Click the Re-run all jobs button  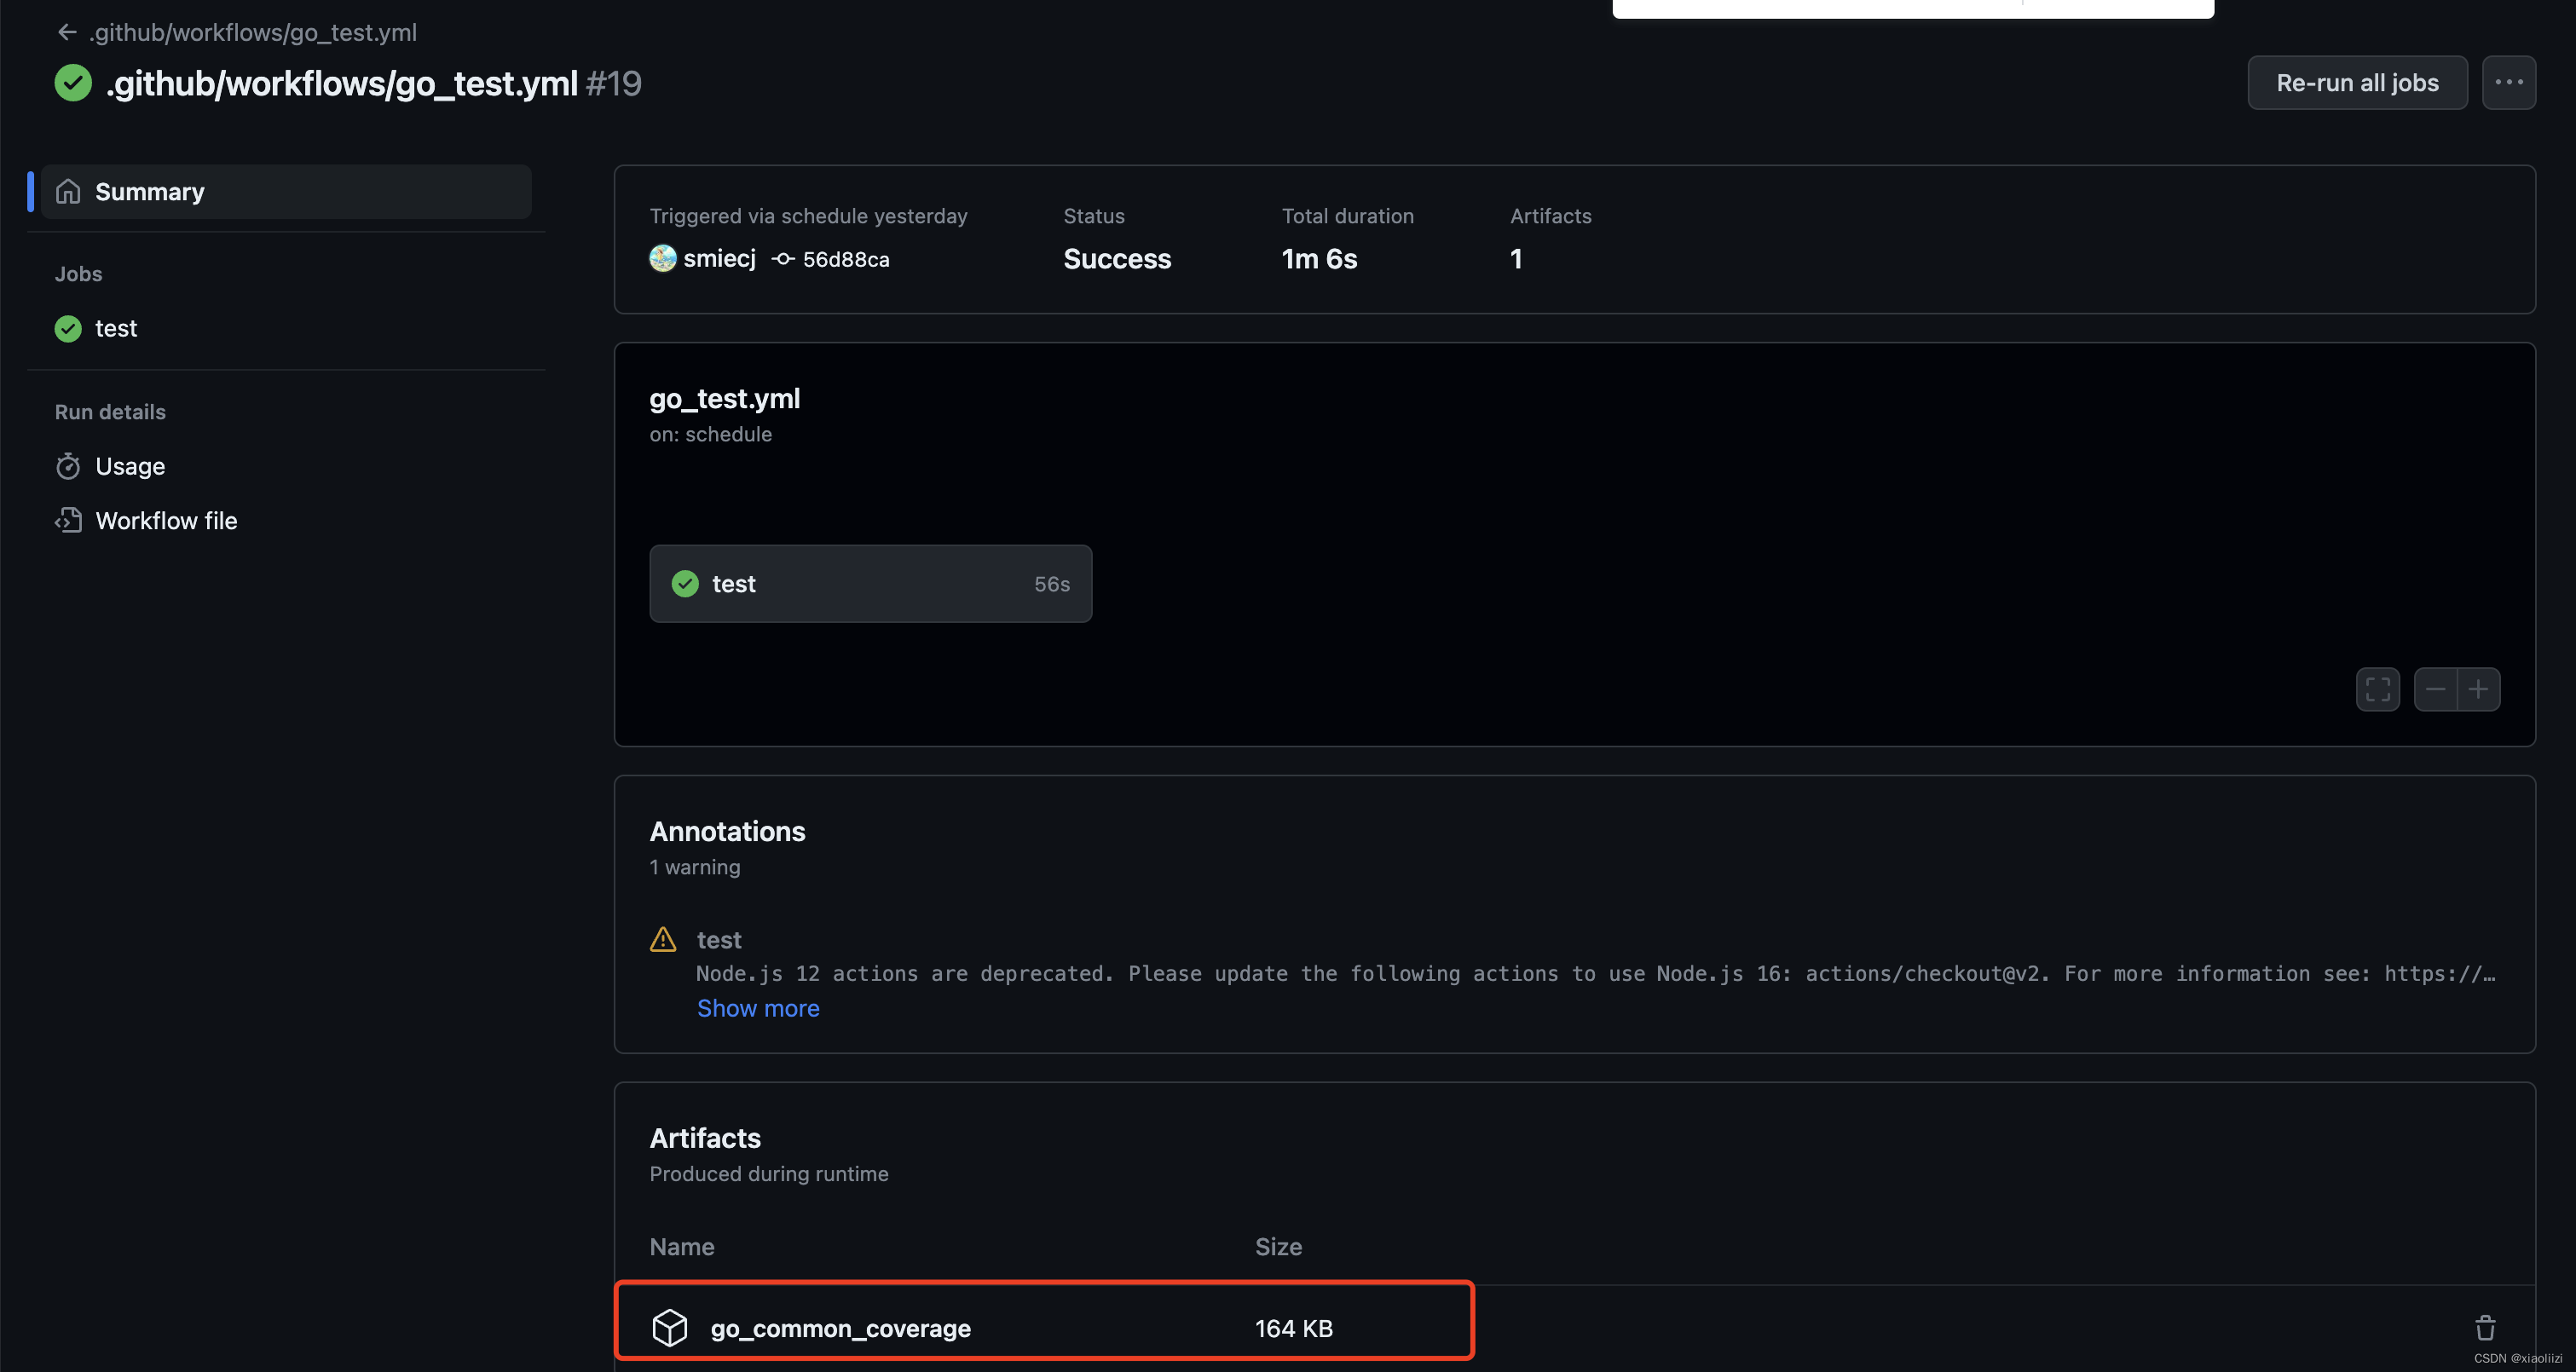click(x=2358, y=82)
